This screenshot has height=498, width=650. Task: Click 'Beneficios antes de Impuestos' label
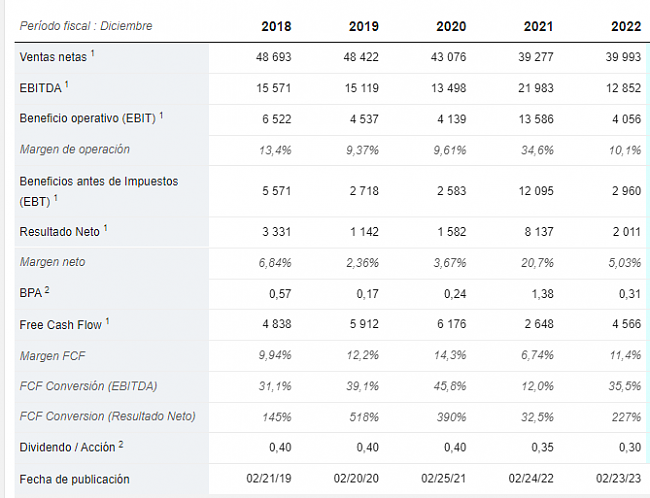pos(99,181)
